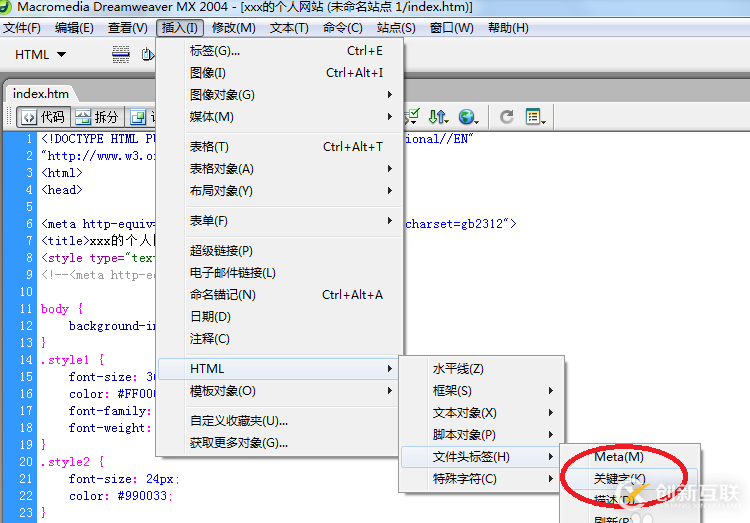The width and height of the screenshot is (750, 523).
Task: Choose 自定义收藏夹(U)... menu item
Action: 280,421
